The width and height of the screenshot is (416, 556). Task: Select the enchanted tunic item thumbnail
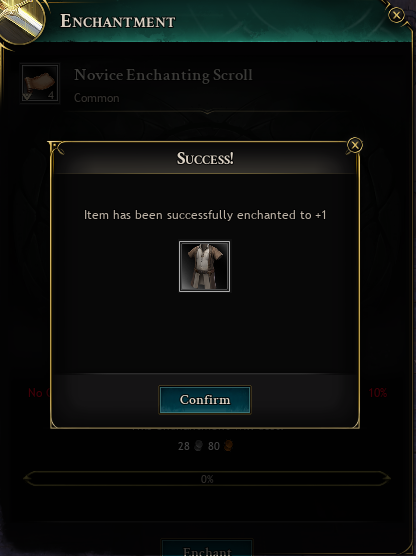tap(204, 266)
